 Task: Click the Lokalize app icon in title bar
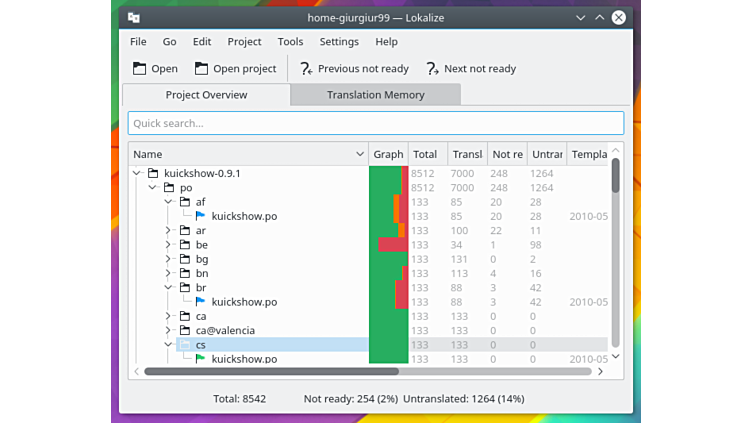click(x=134, y=18)
